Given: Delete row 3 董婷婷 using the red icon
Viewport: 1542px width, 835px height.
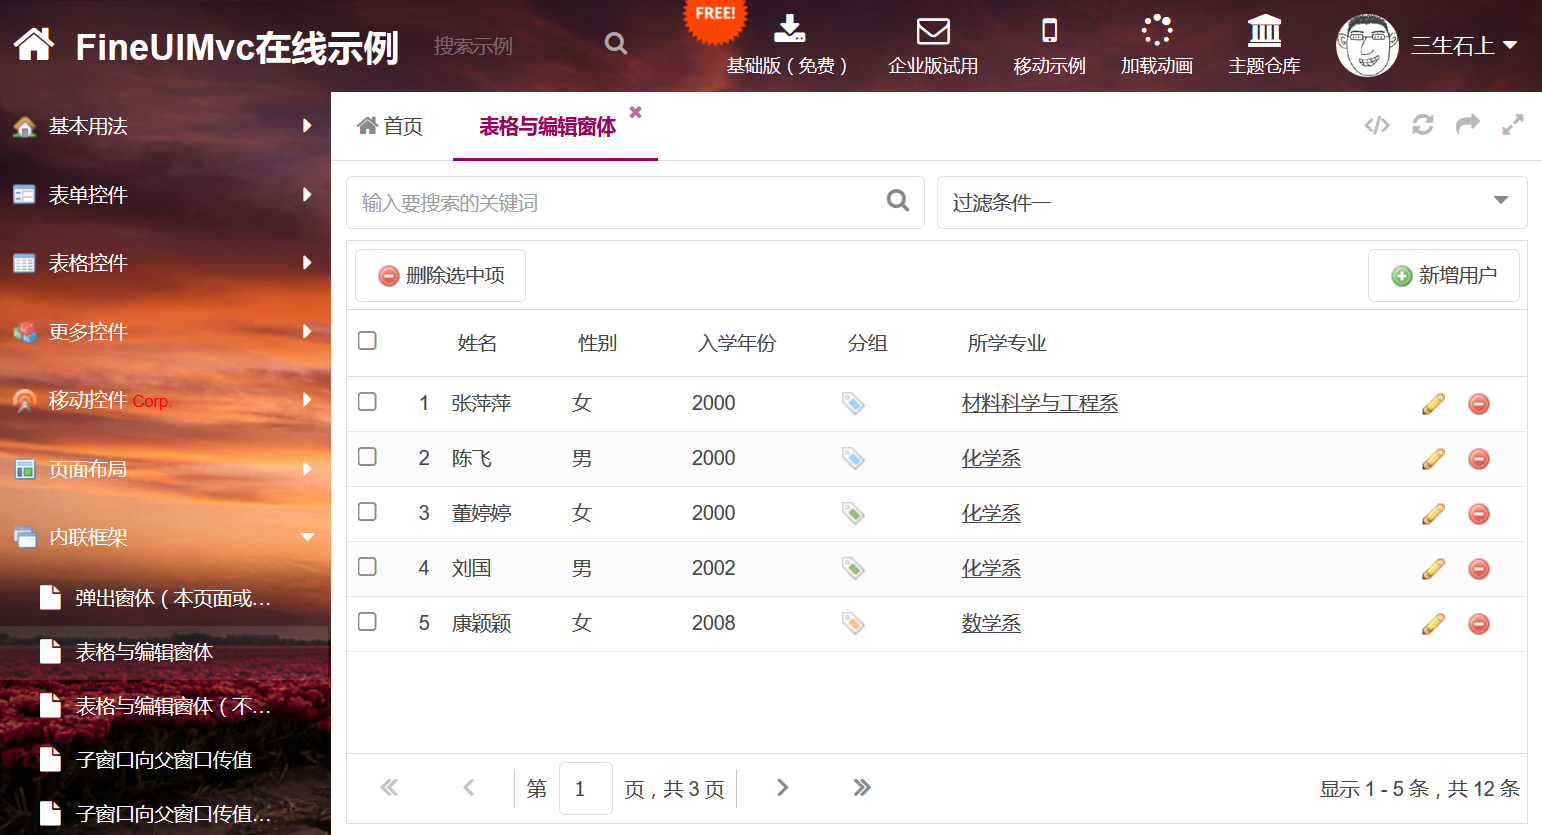Looking at the screenshot, I should 1478,514.
